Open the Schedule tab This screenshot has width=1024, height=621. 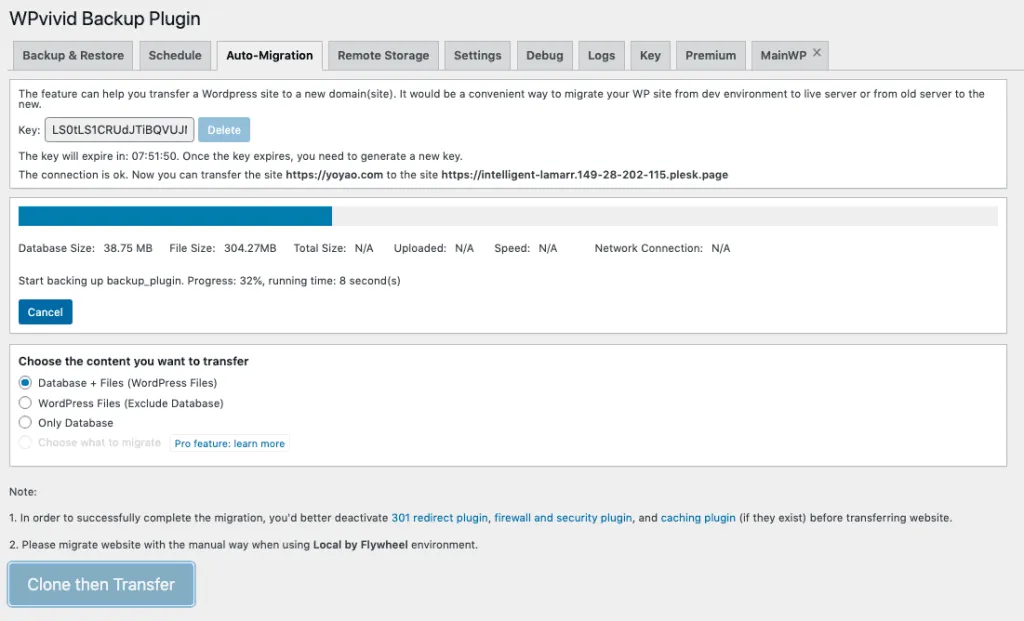click(175, 55)
